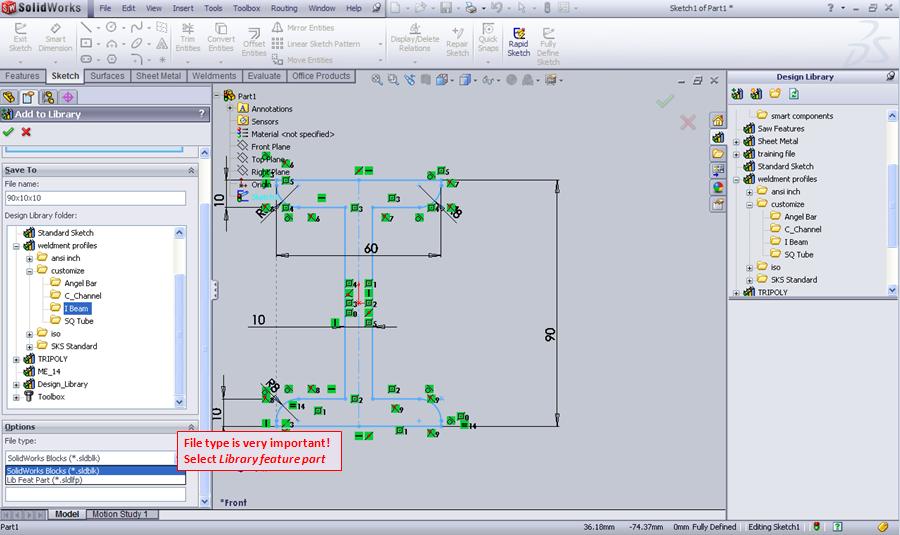
Task: Click the File name input field
Action: point(95,198)
